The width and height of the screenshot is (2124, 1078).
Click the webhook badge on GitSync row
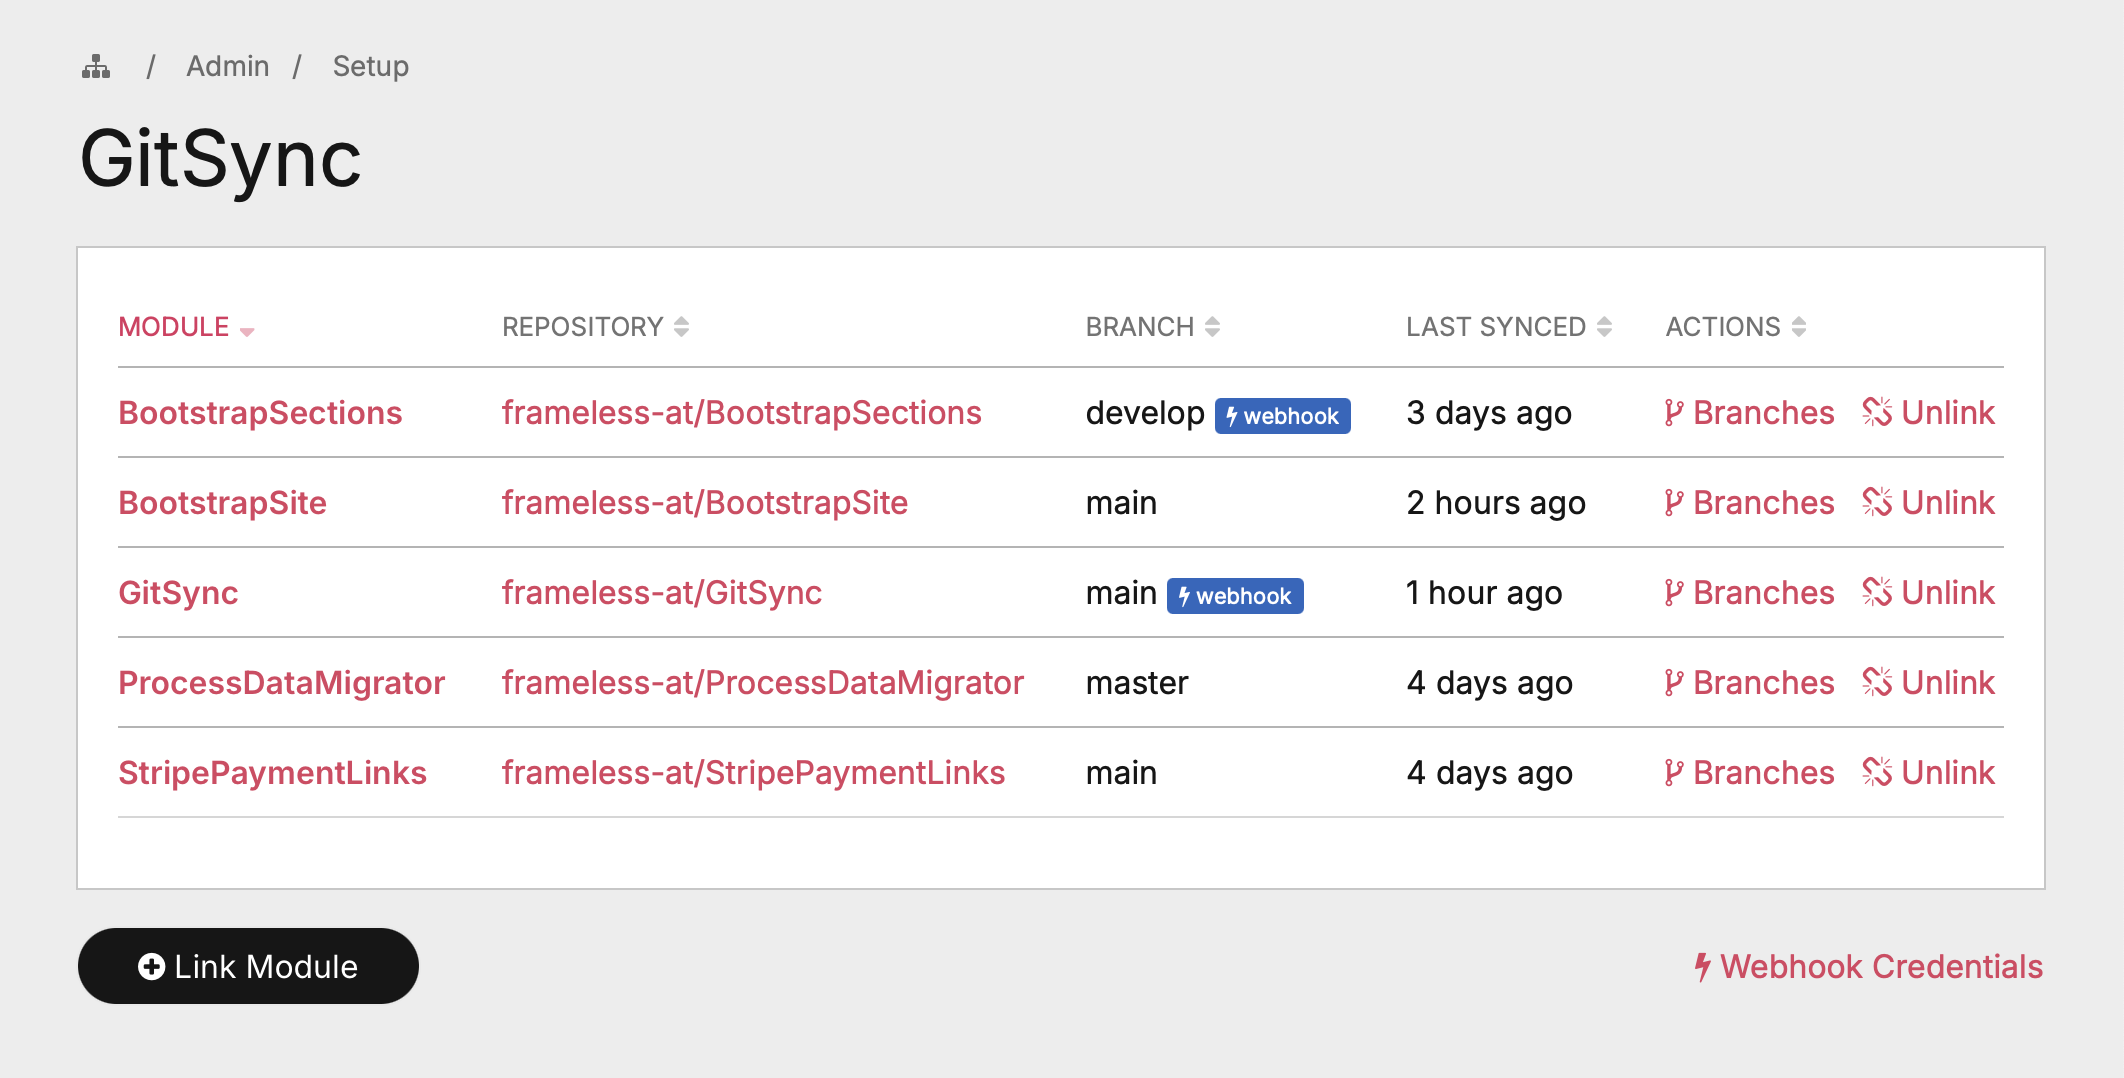click(x=1235, y=596)
